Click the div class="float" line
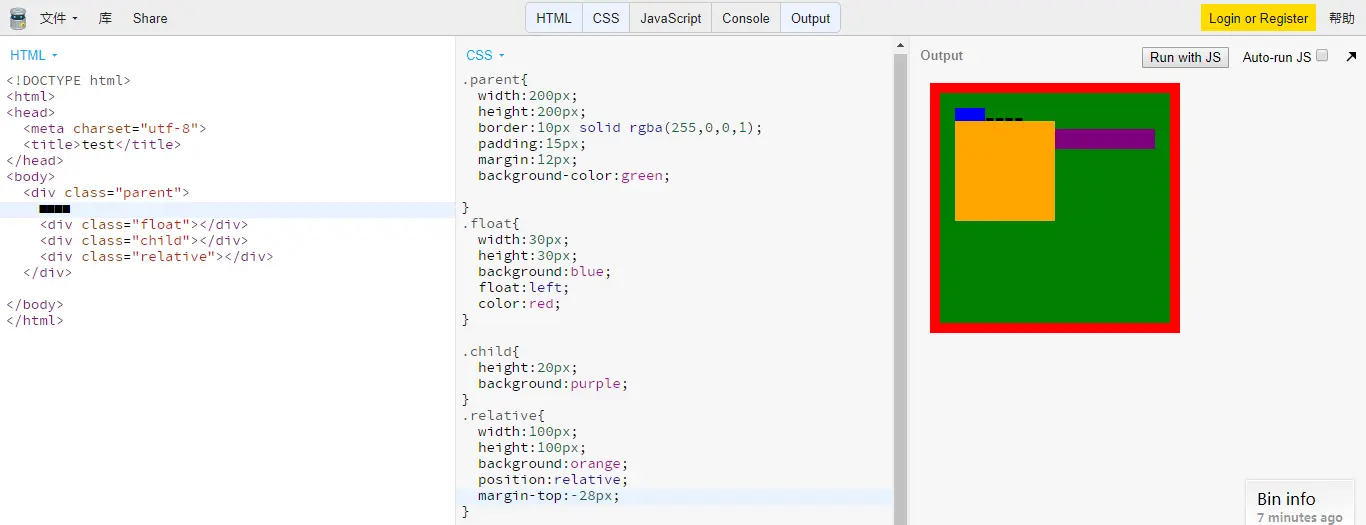Image resolution: width=1366 pixels, height=525 pixels. click(144, 224)
